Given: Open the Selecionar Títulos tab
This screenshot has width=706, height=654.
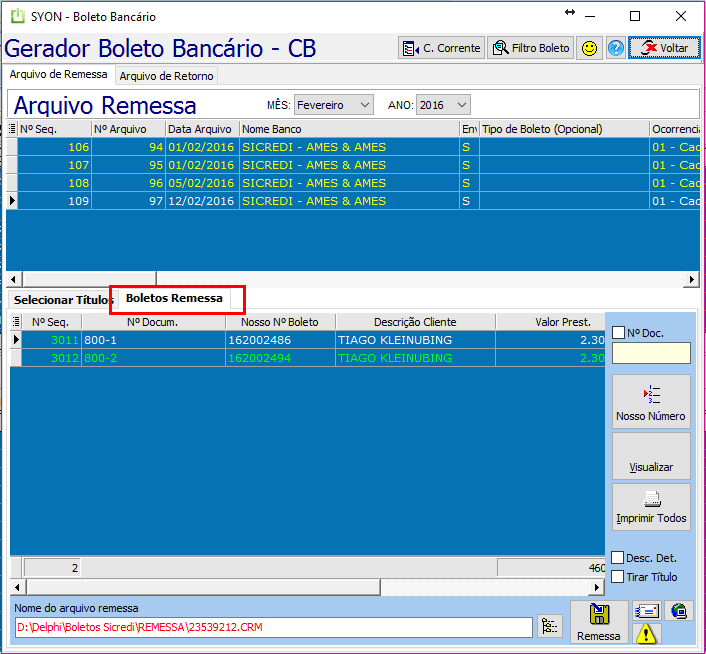Looking at the screenshot, I should (x=63, y=300).
